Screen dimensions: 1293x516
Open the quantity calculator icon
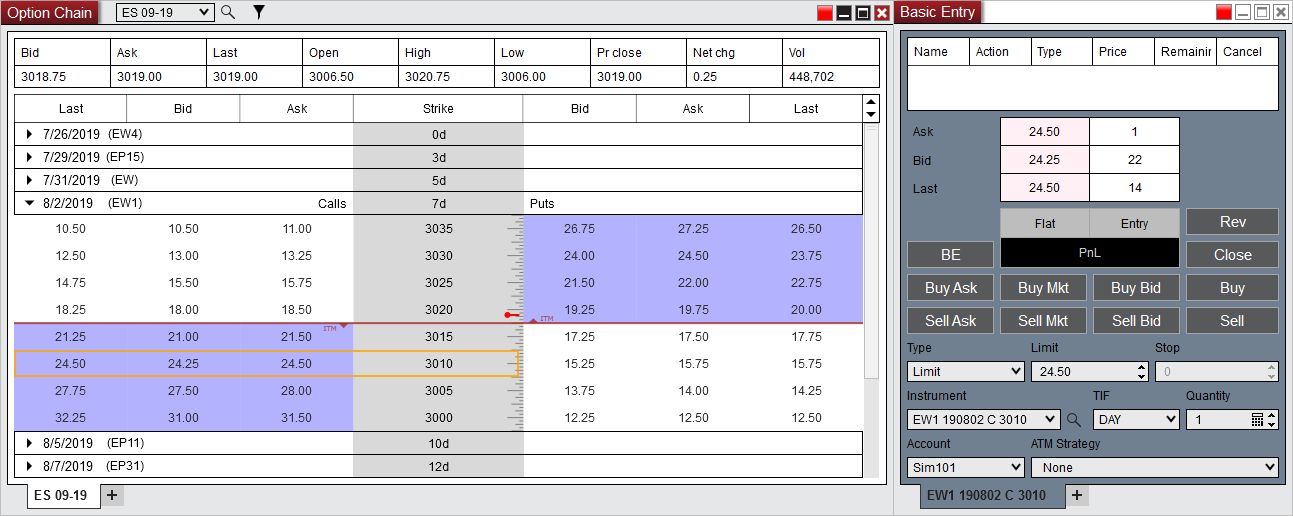1257,420
